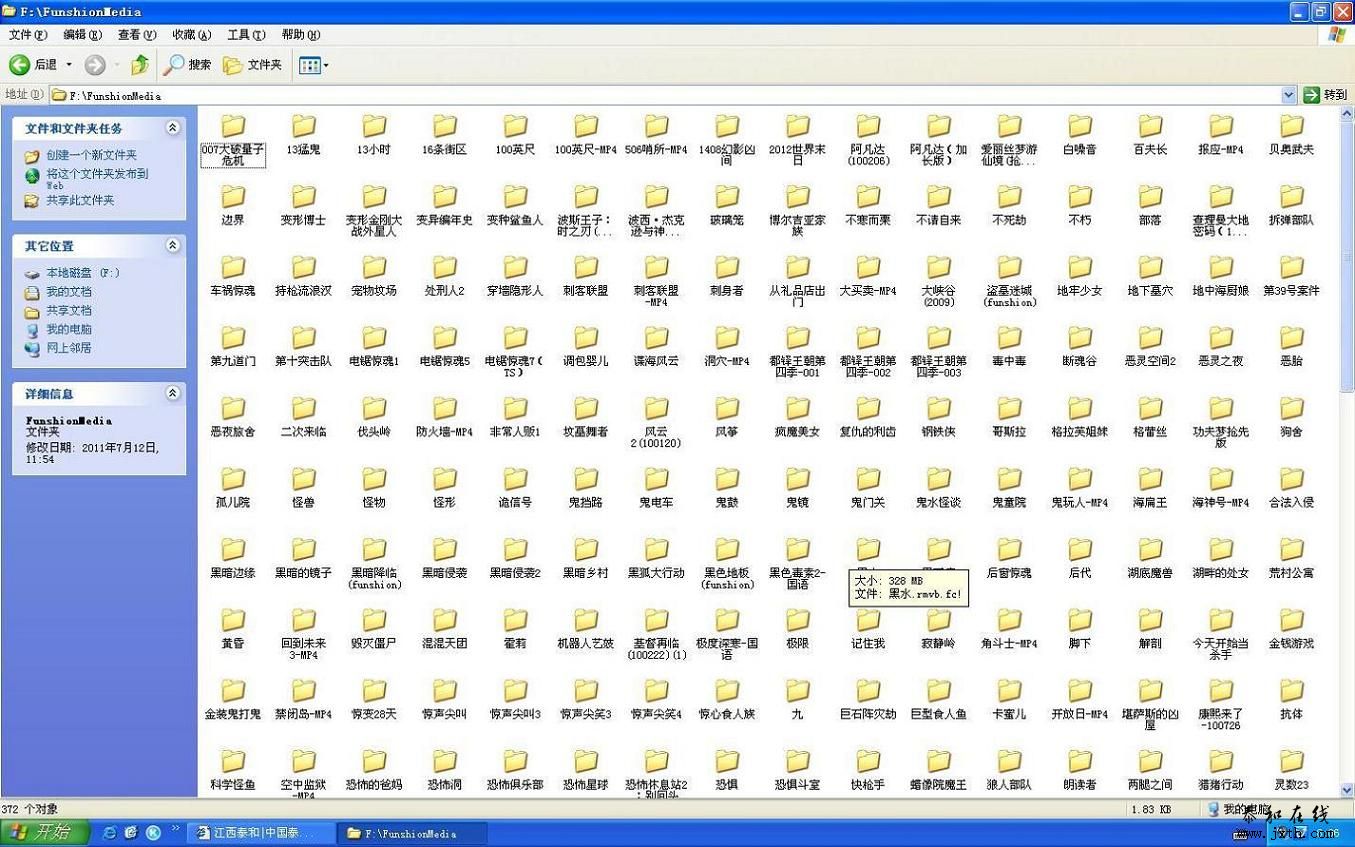Open the 查看(V) menu

click(136, 34)
